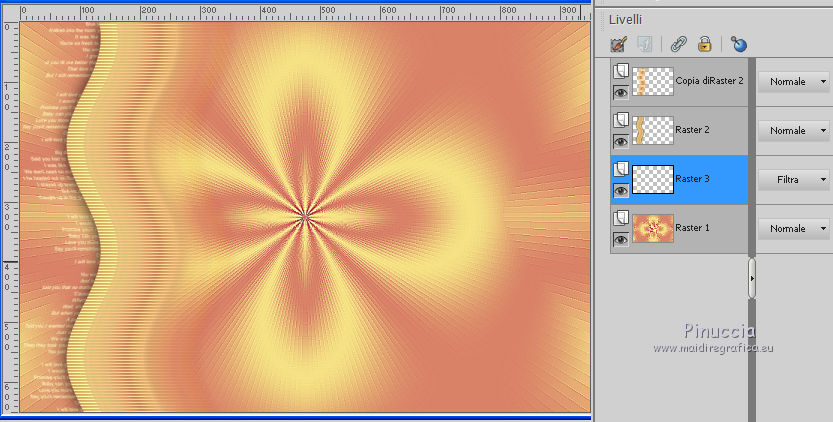
Task: Click the center of the starburst image
Action: tap(305, 217)
